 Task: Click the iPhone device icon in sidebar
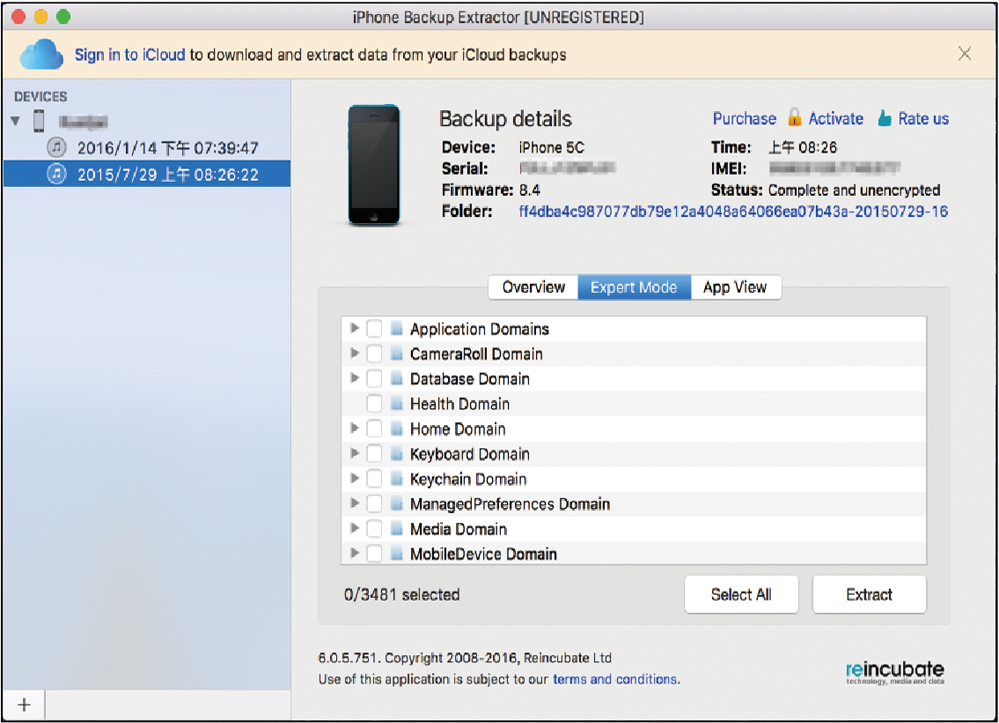39,121
